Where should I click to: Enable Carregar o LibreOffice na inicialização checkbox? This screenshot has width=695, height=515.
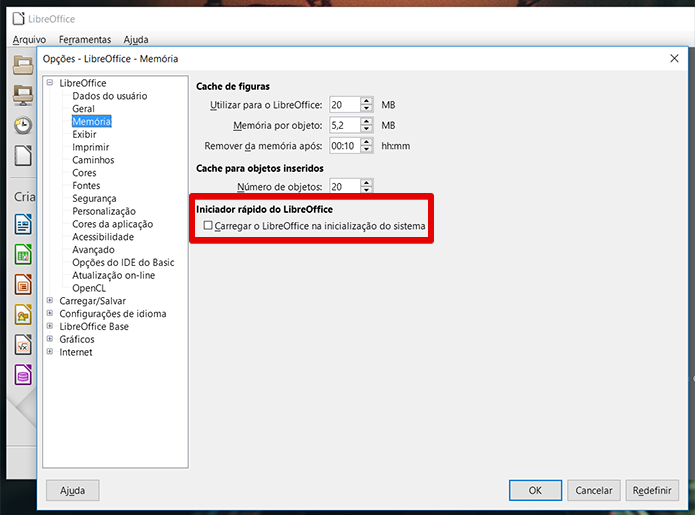click(208, 226)
